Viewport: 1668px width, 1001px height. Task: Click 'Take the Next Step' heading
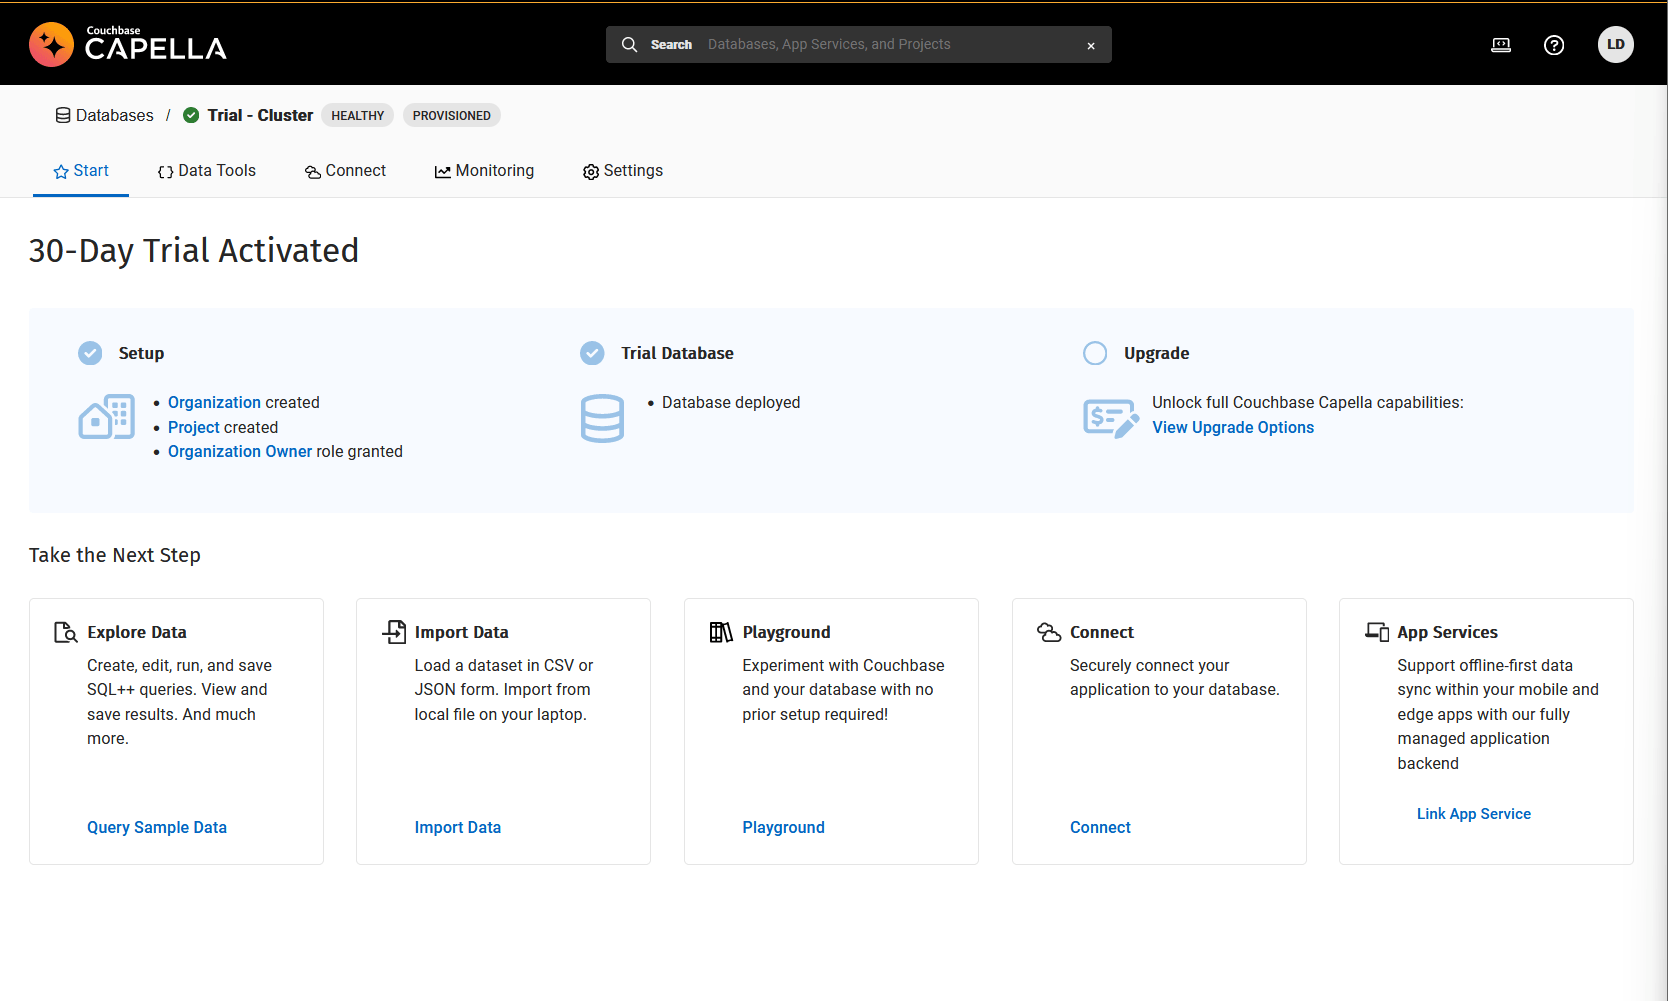115,556
